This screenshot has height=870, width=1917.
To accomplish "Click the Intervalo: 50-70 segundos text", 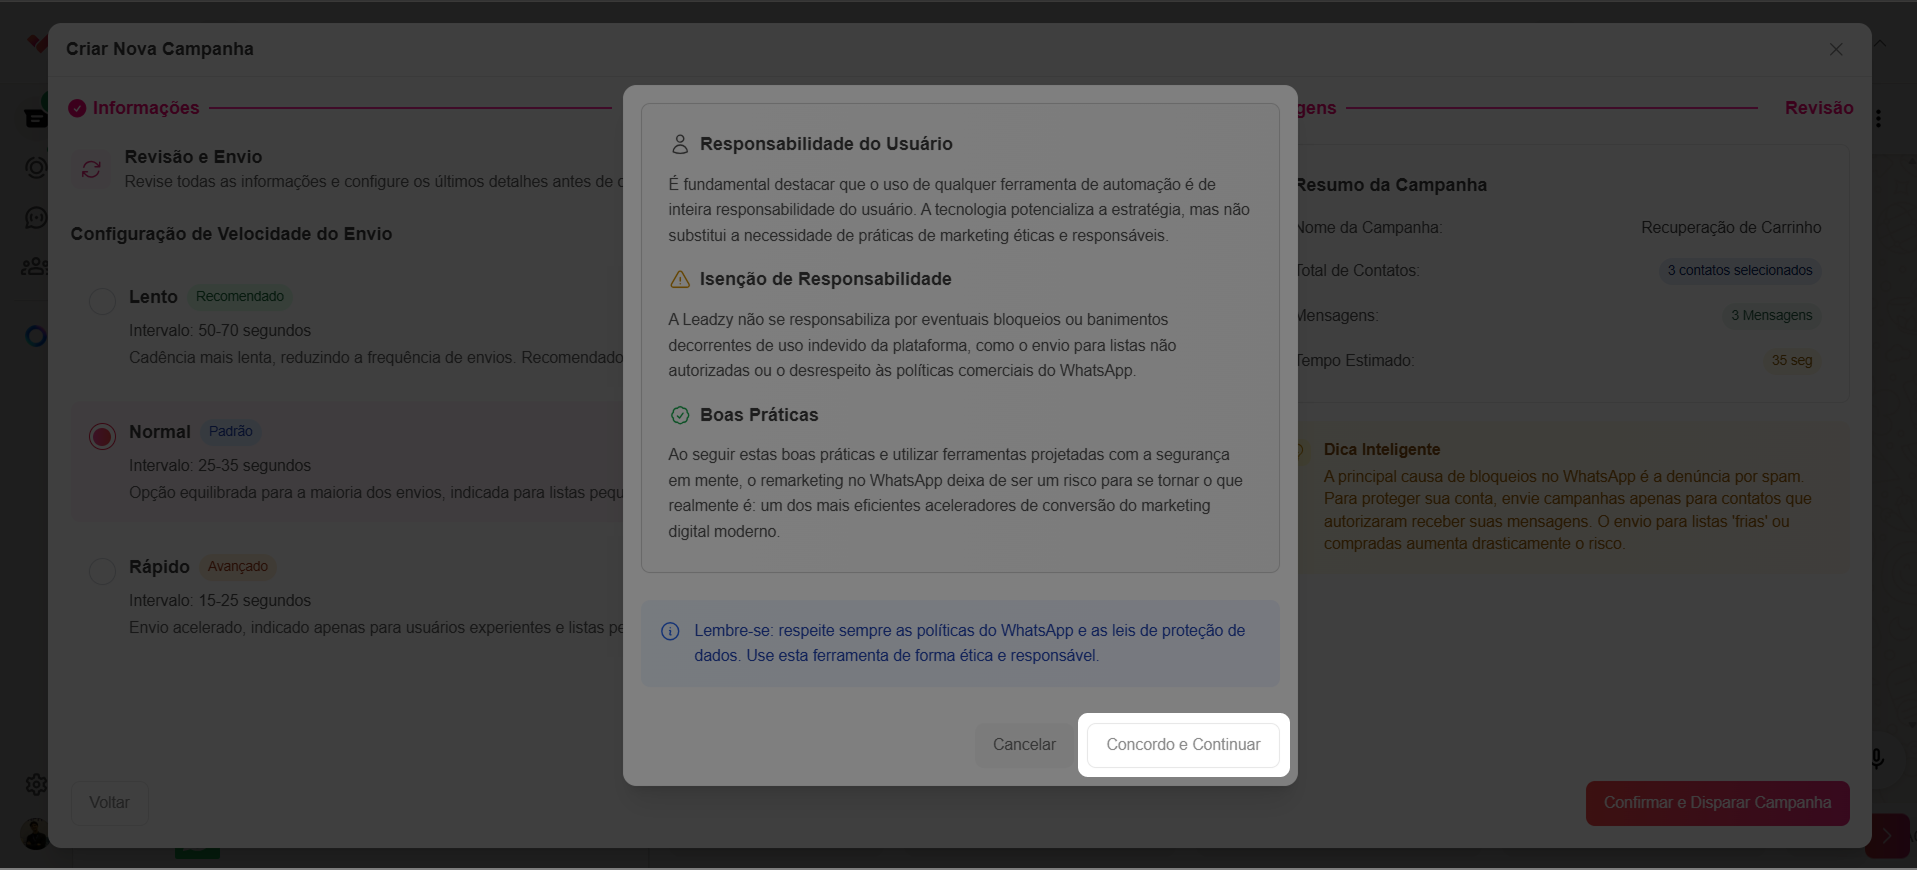I will point(220,331).
